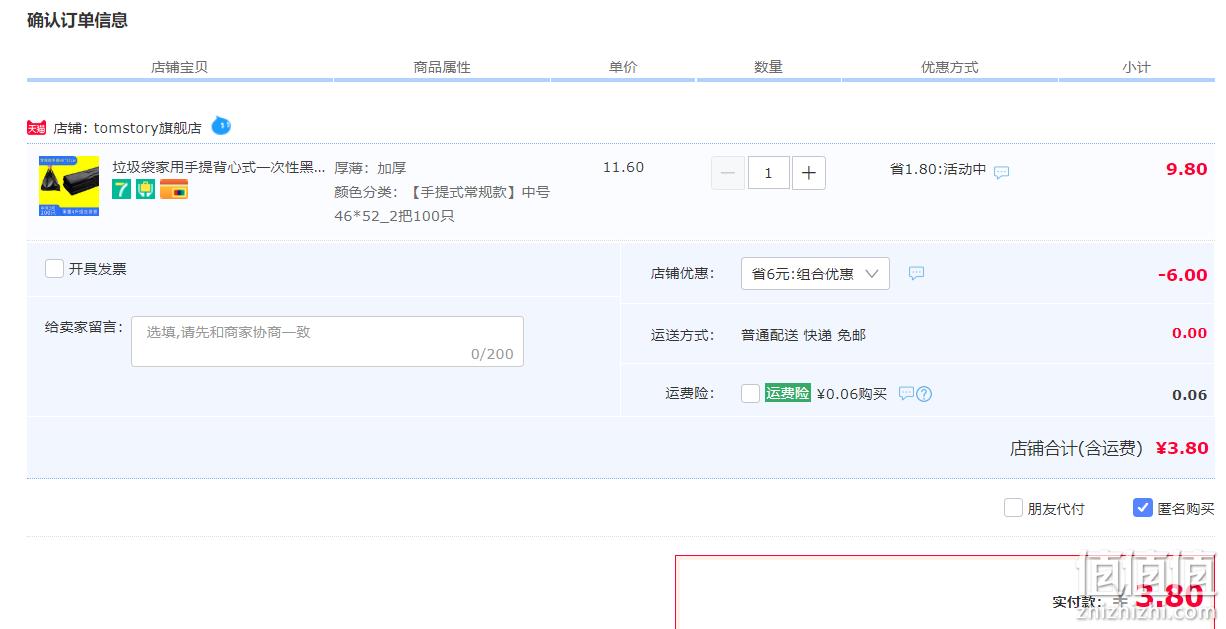The height and width of the screenshot is (629, 1226).
Task: Increase quantity with the plus button
Action: pos(808,173)
